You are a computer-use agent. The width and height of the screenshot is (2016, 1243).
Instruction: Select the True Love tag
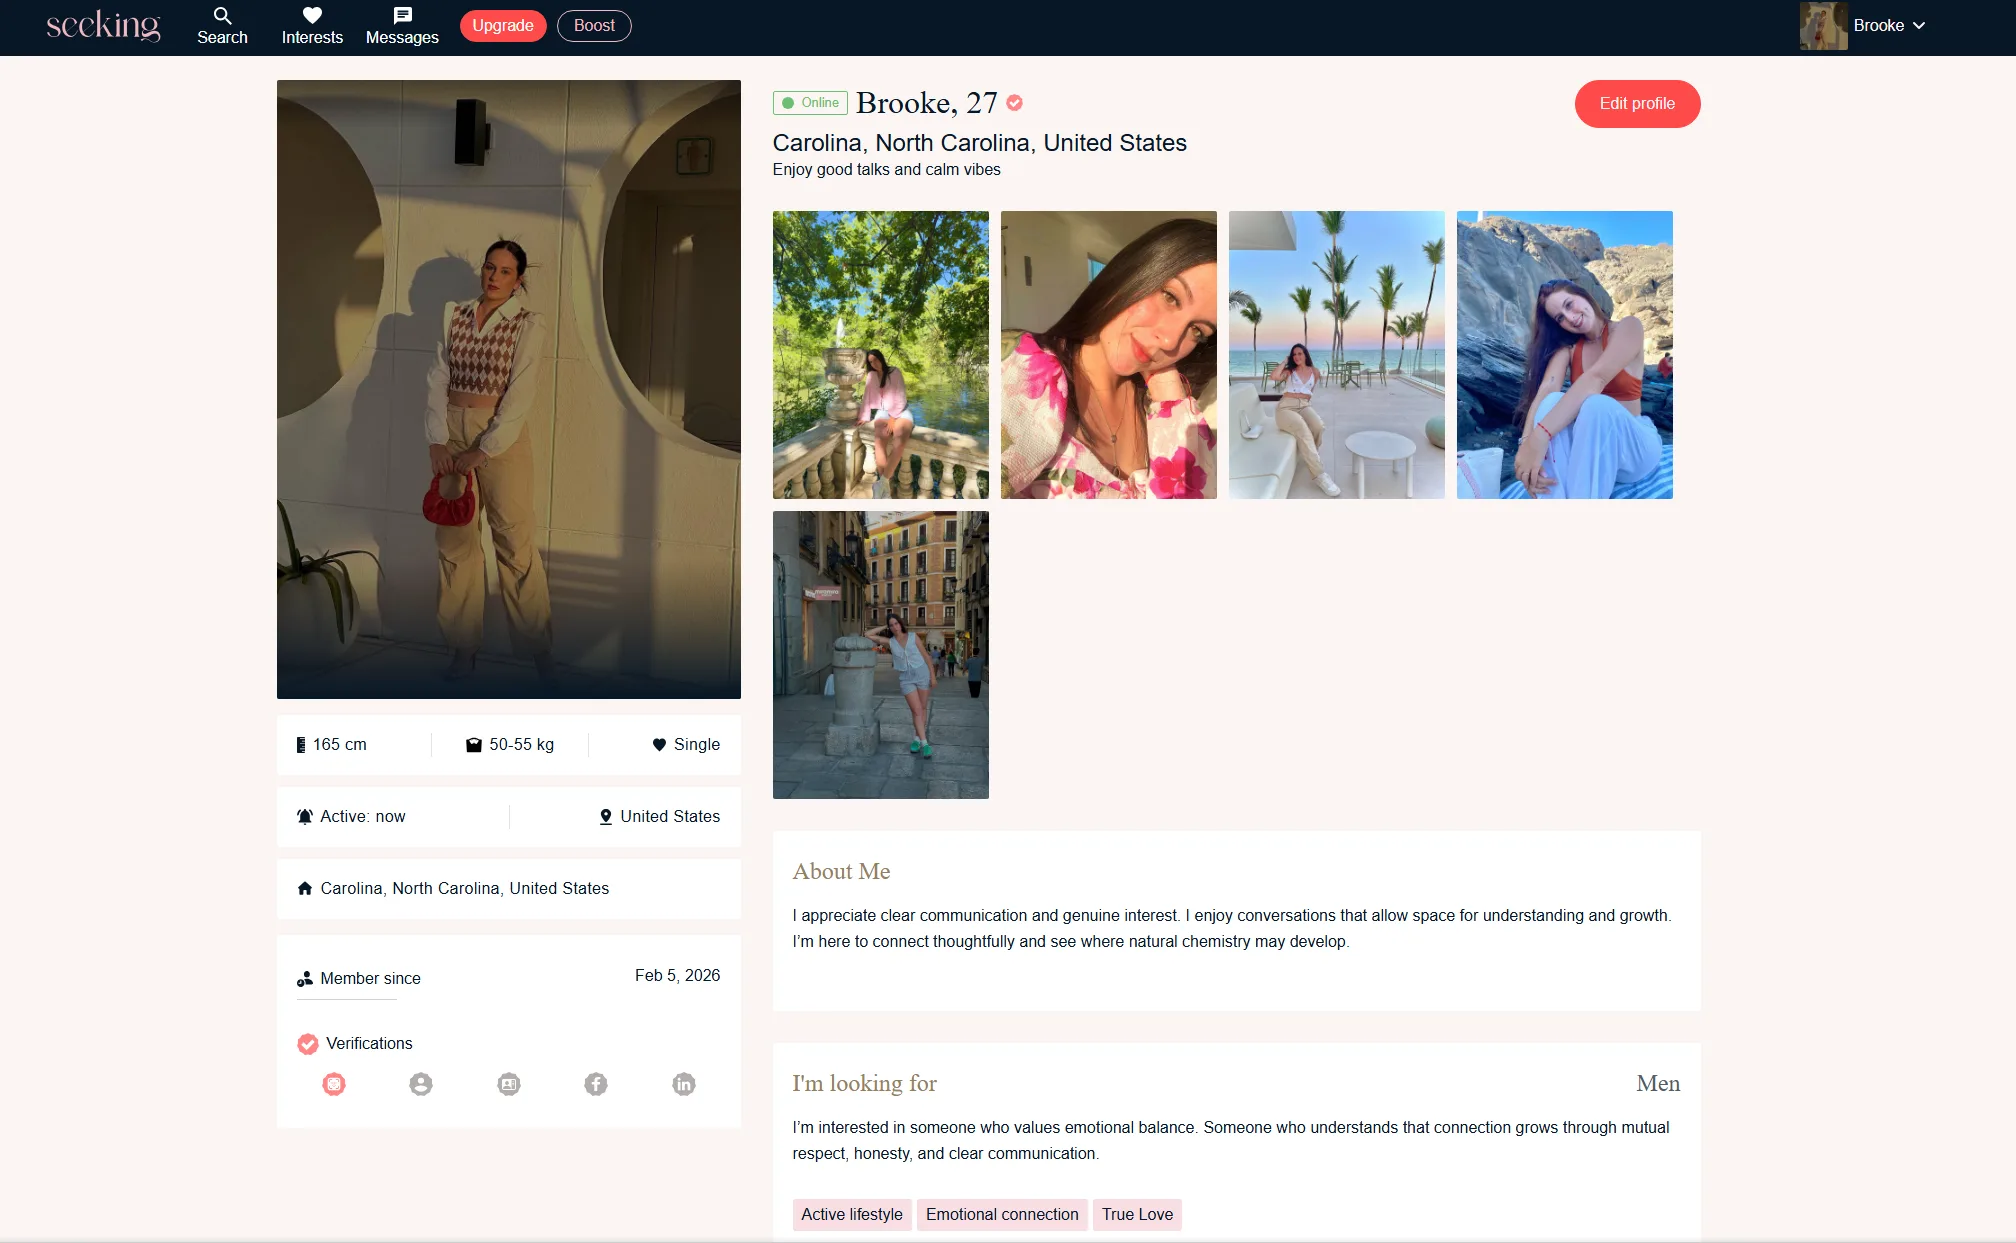pos(1137,1214)
